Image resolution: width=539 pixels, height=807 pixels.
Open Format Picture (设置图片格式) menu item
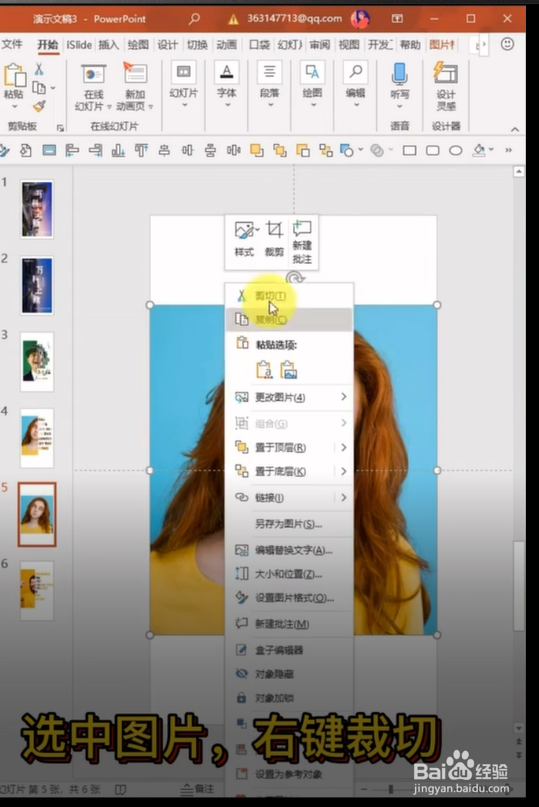(290, 598)
